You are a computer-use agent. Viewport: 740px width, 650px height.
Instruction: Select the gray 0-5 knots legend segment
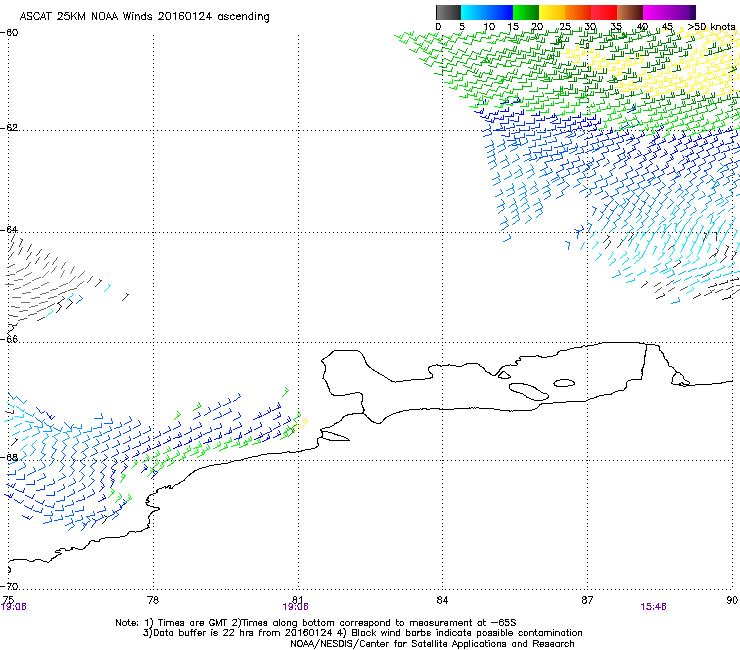[448, 12]
